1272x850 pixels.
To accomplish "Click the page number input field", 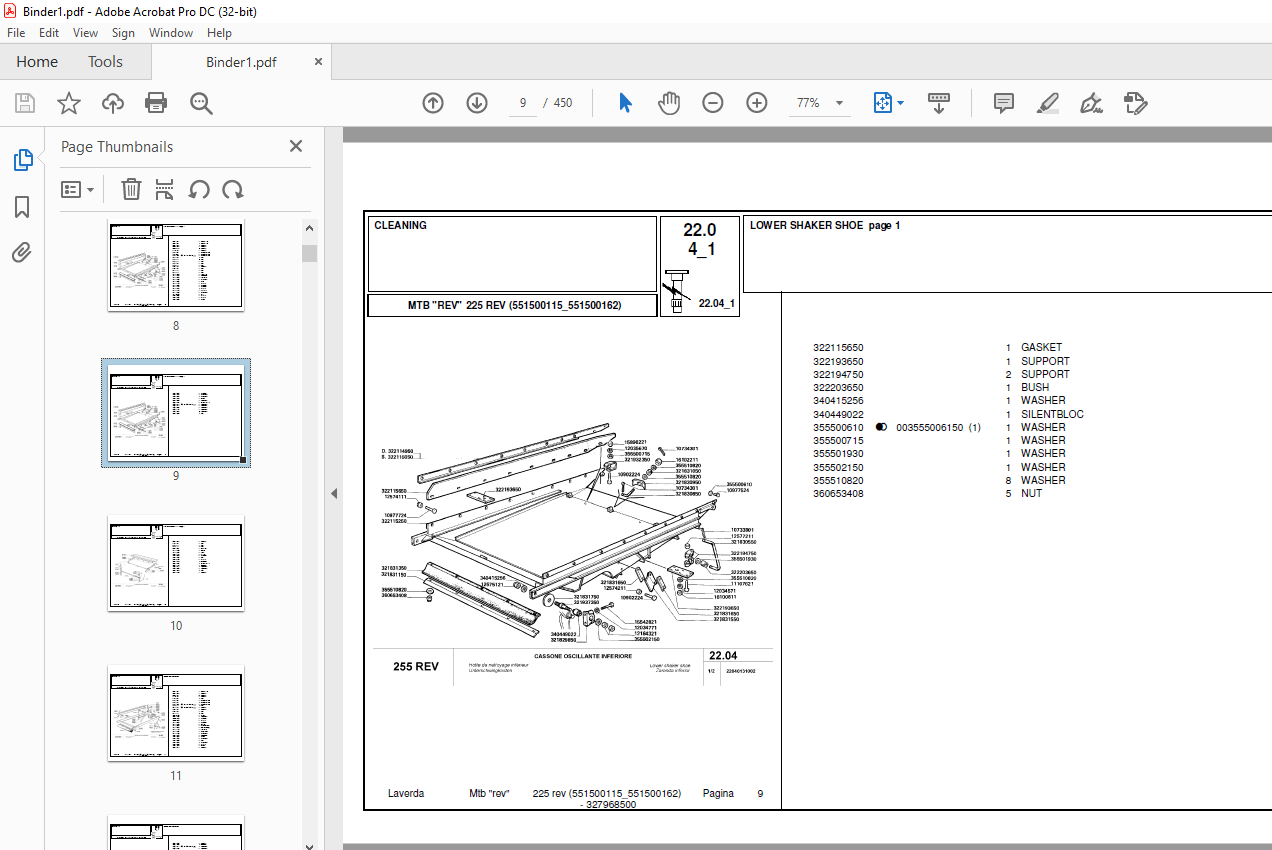I will pos(523,103).
